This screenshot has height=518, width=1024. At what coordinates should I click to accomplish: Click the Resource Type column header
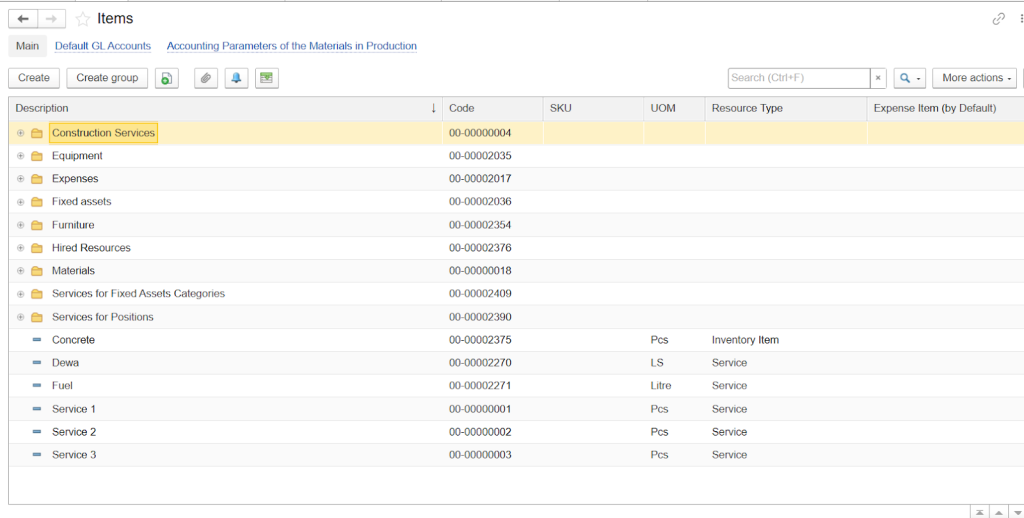pyautogui.click(x=786, y=108)
